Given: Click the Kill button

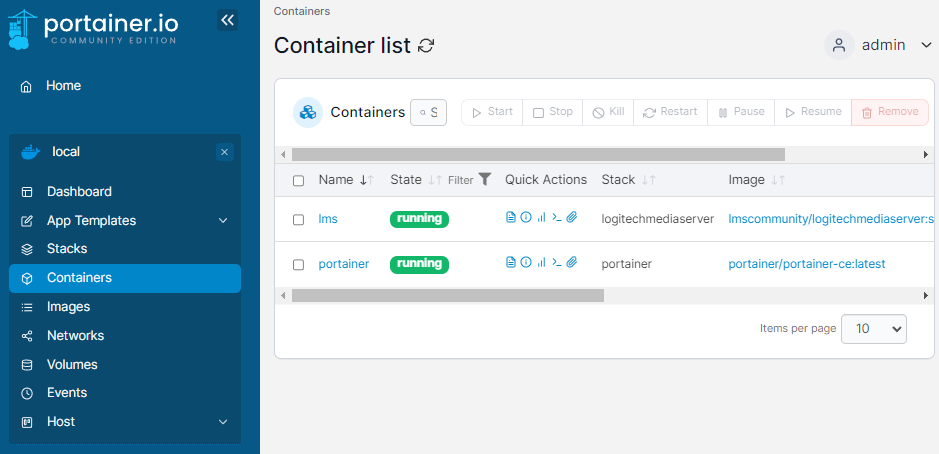Looking at the screenshot, I should pos(608,112).
